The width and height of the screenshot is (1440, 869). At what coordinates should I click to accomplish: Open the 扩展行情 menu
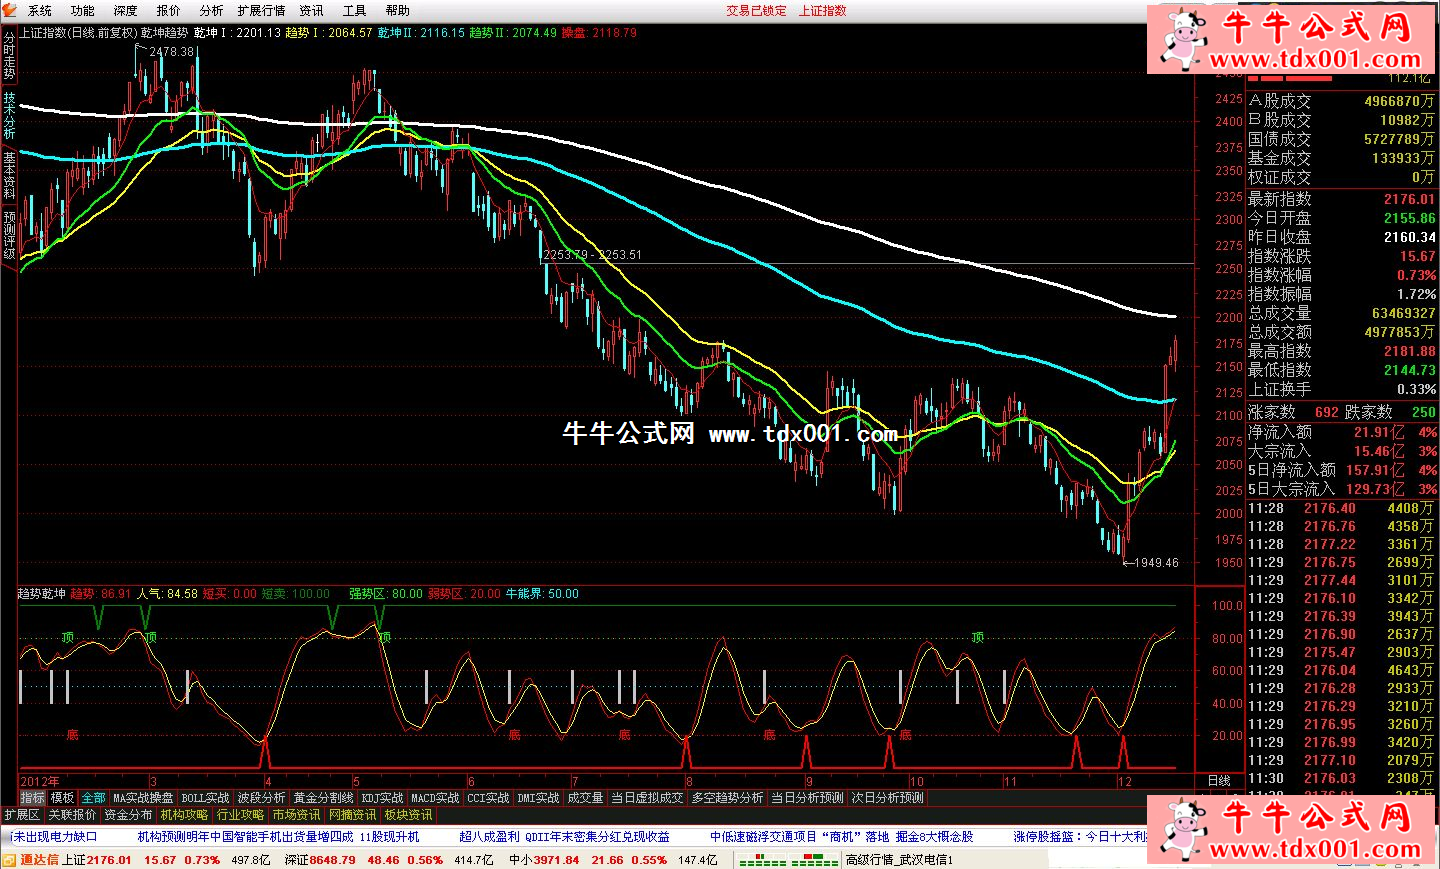261,11
